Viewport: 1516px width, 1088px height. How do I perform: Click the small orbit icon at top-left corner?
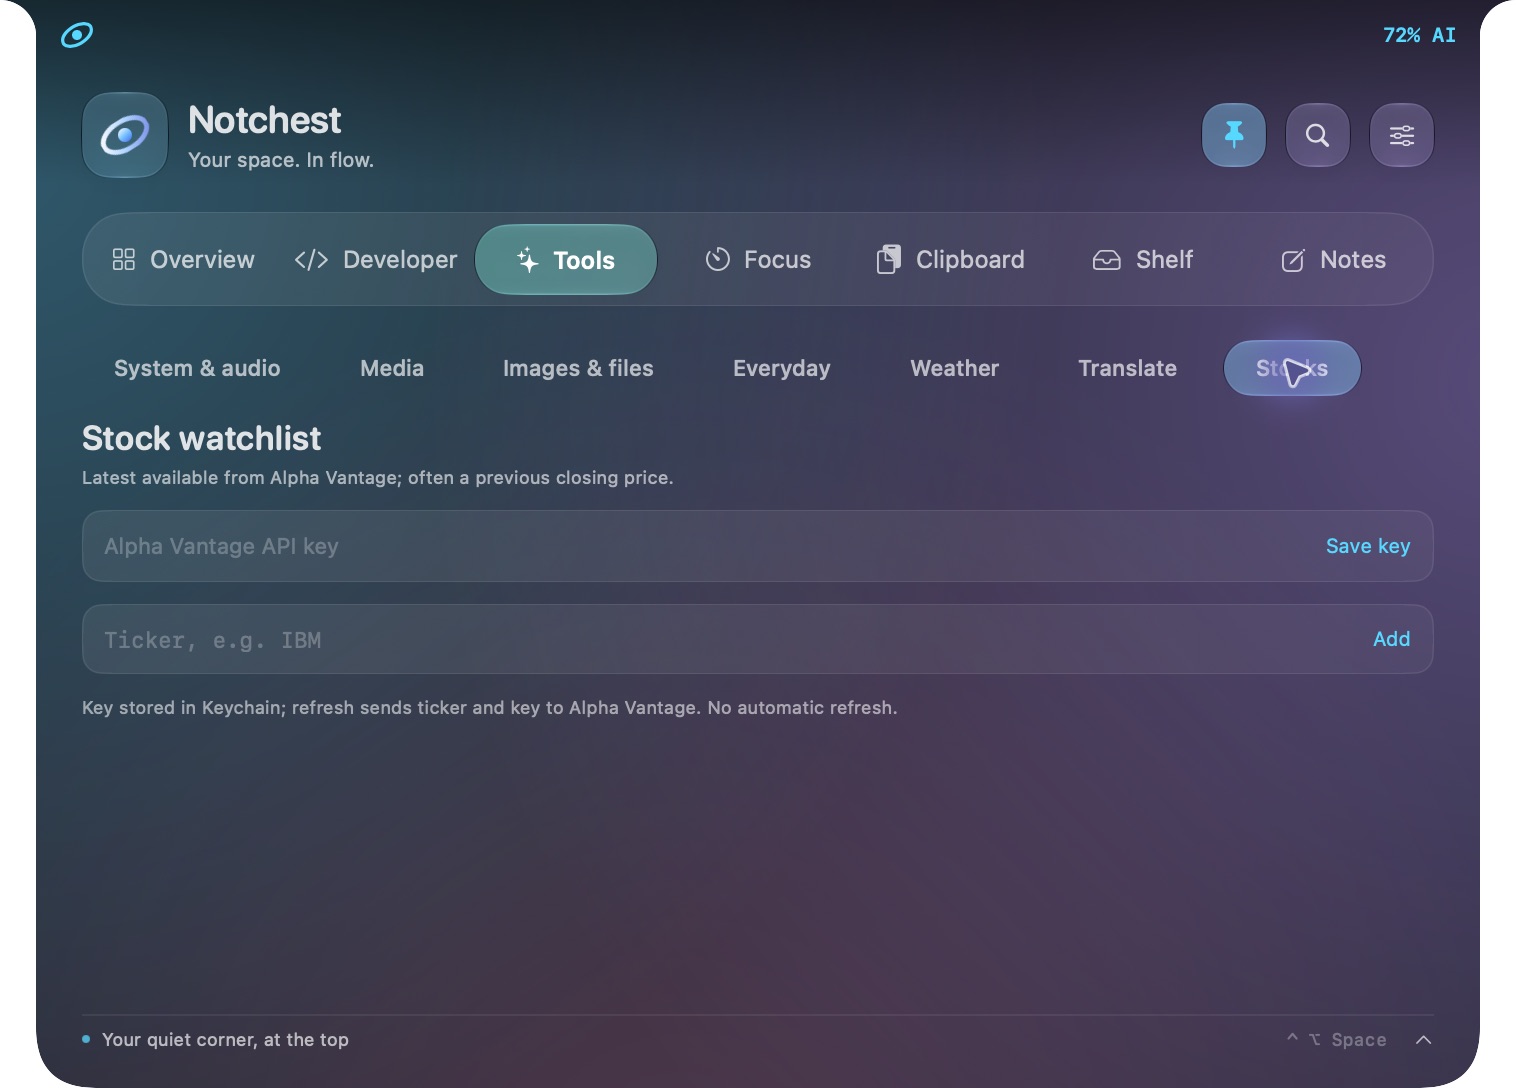tap(77, 35)
